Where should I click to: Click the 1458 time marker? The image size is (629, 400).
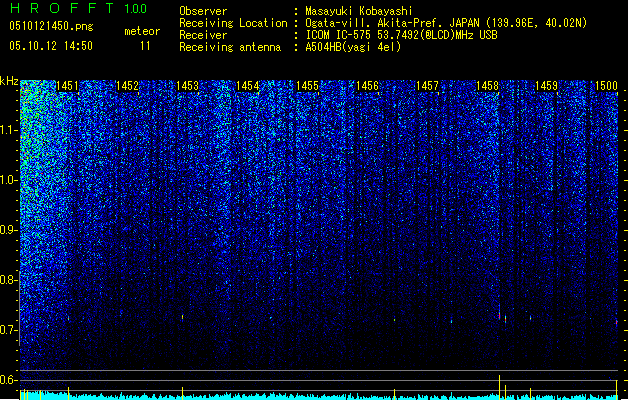pos(487,86)
